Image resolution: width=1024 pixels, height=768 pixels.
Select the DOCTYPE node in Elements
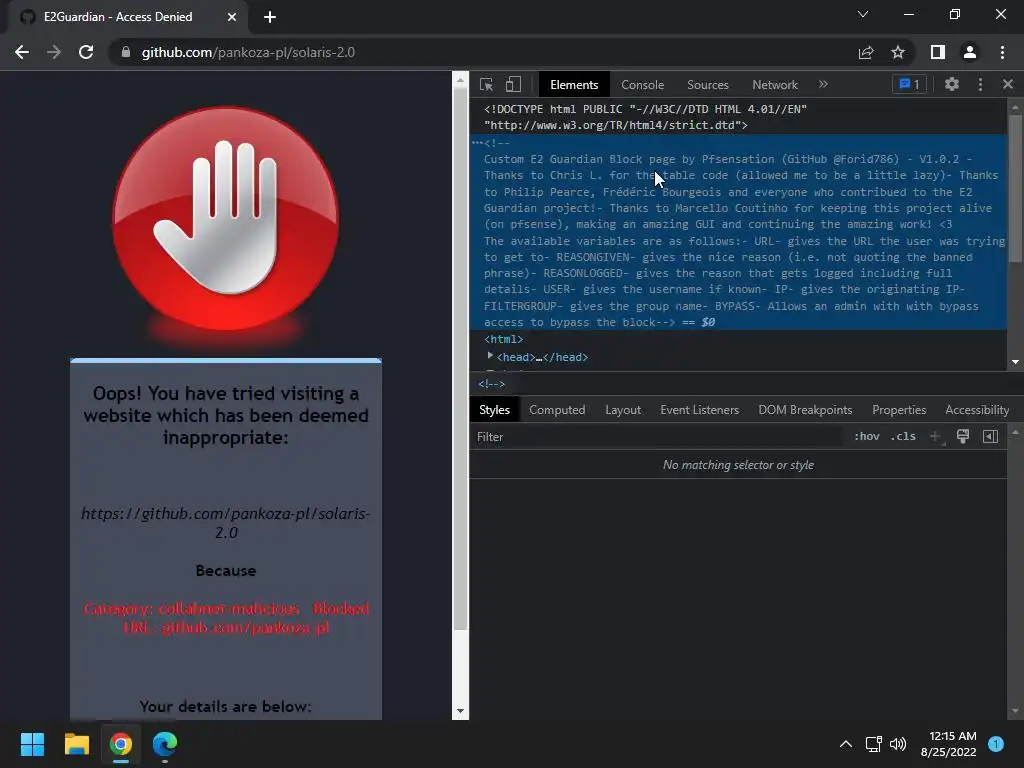pos(645,117)
